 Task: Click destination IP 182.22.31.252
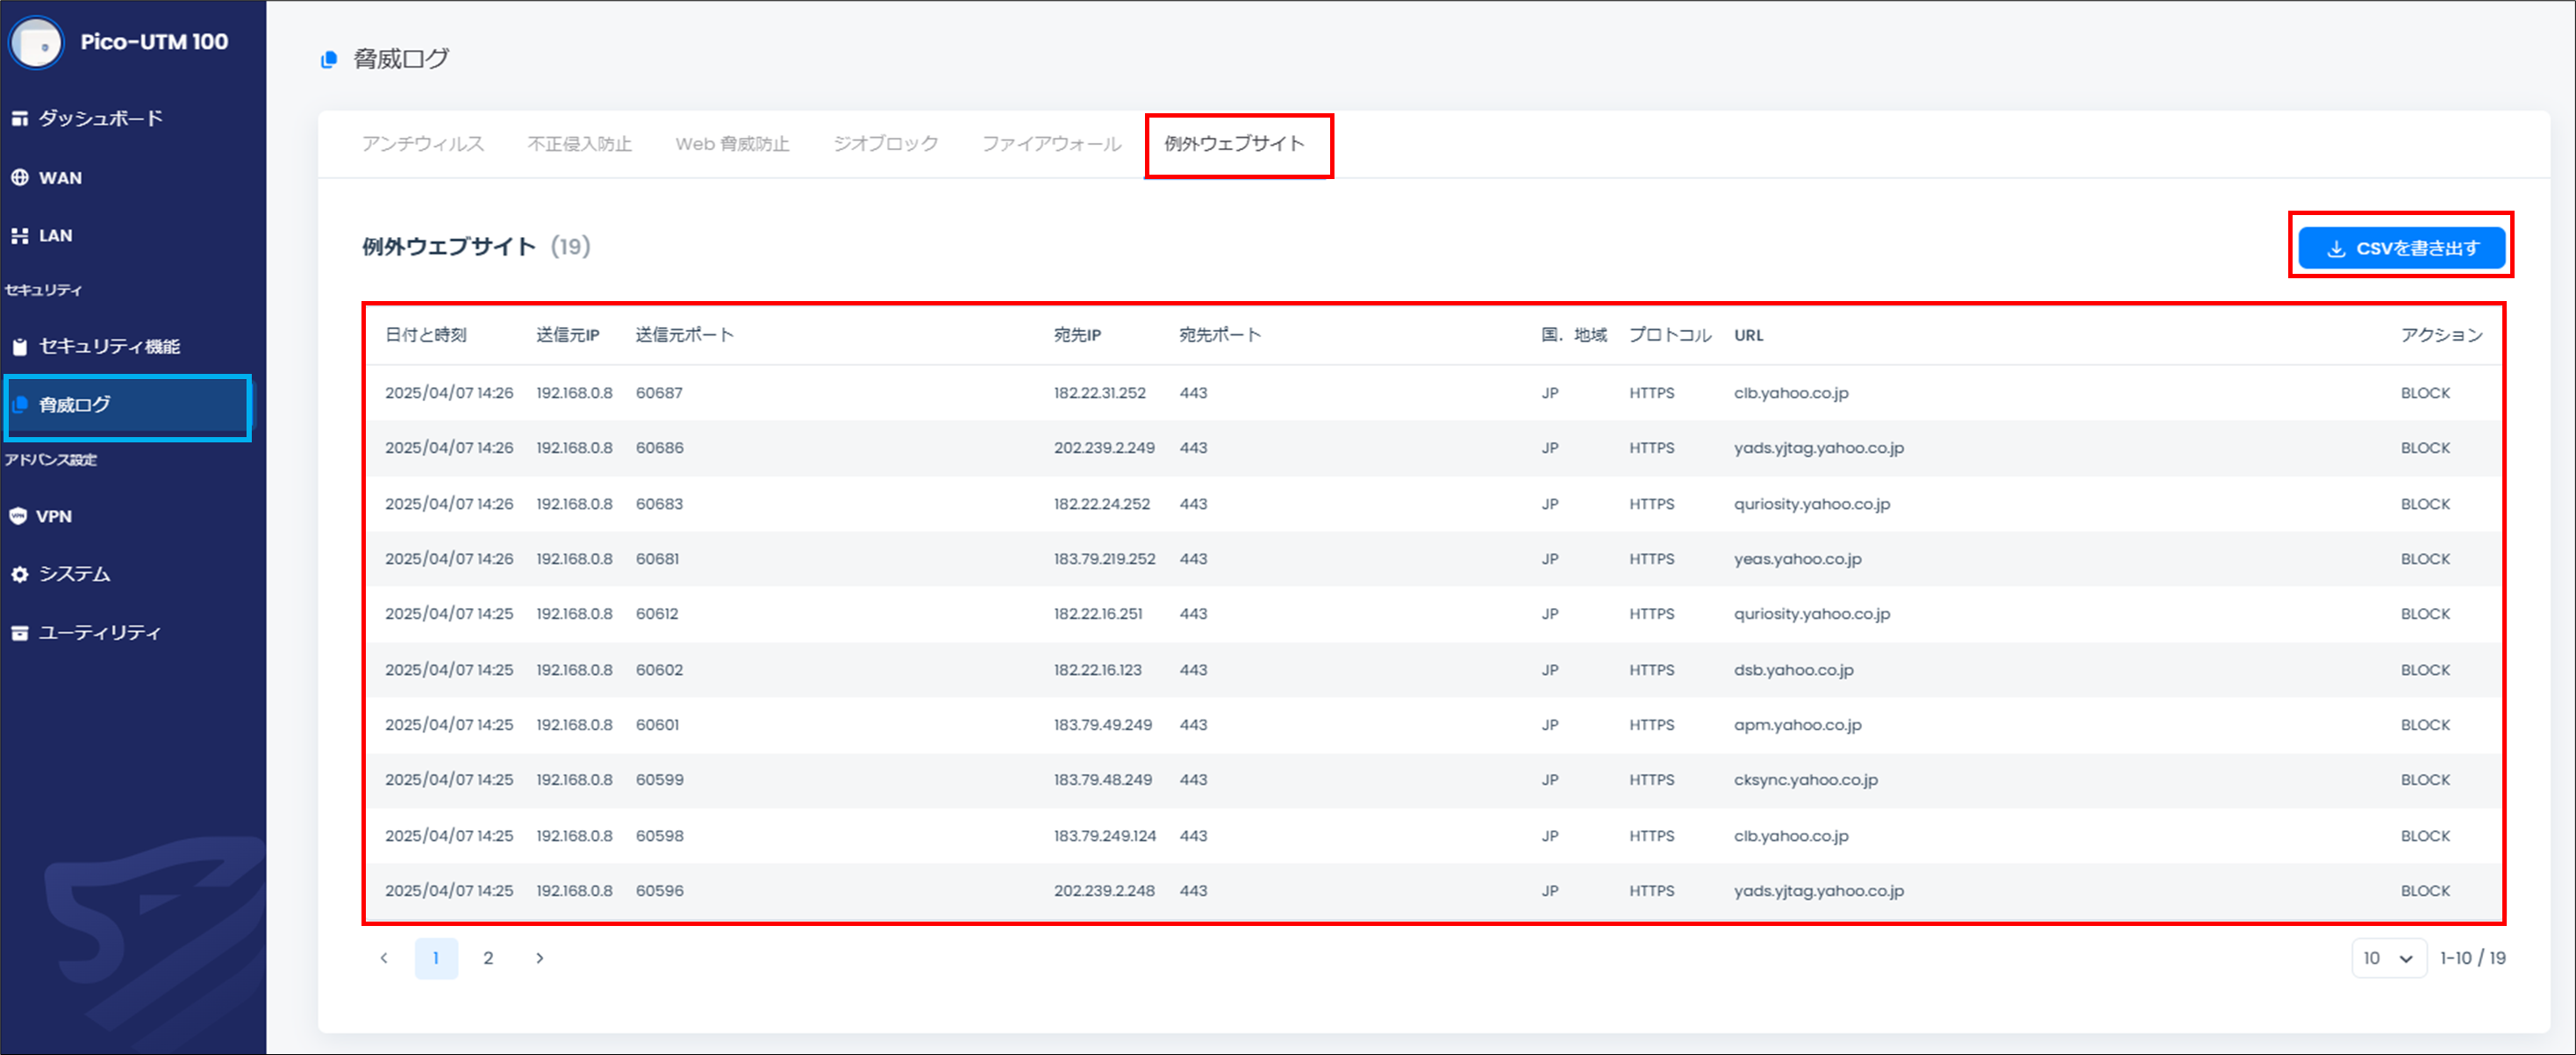point(1100,393)
